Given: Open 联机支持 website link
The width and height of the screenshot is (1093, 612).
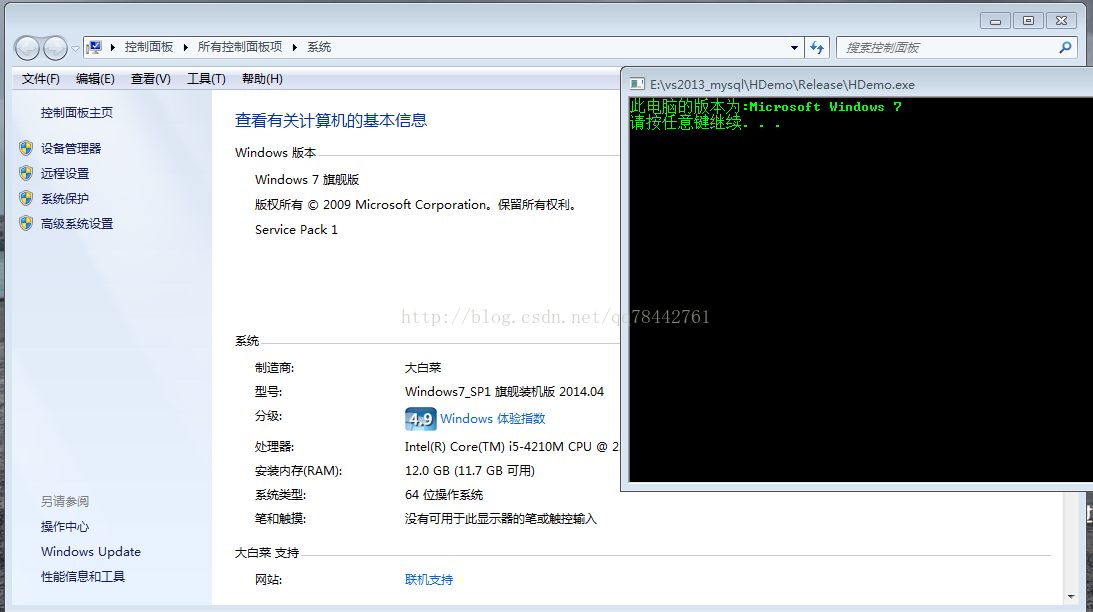Looking at the screenshot, I should pos(429,580).
